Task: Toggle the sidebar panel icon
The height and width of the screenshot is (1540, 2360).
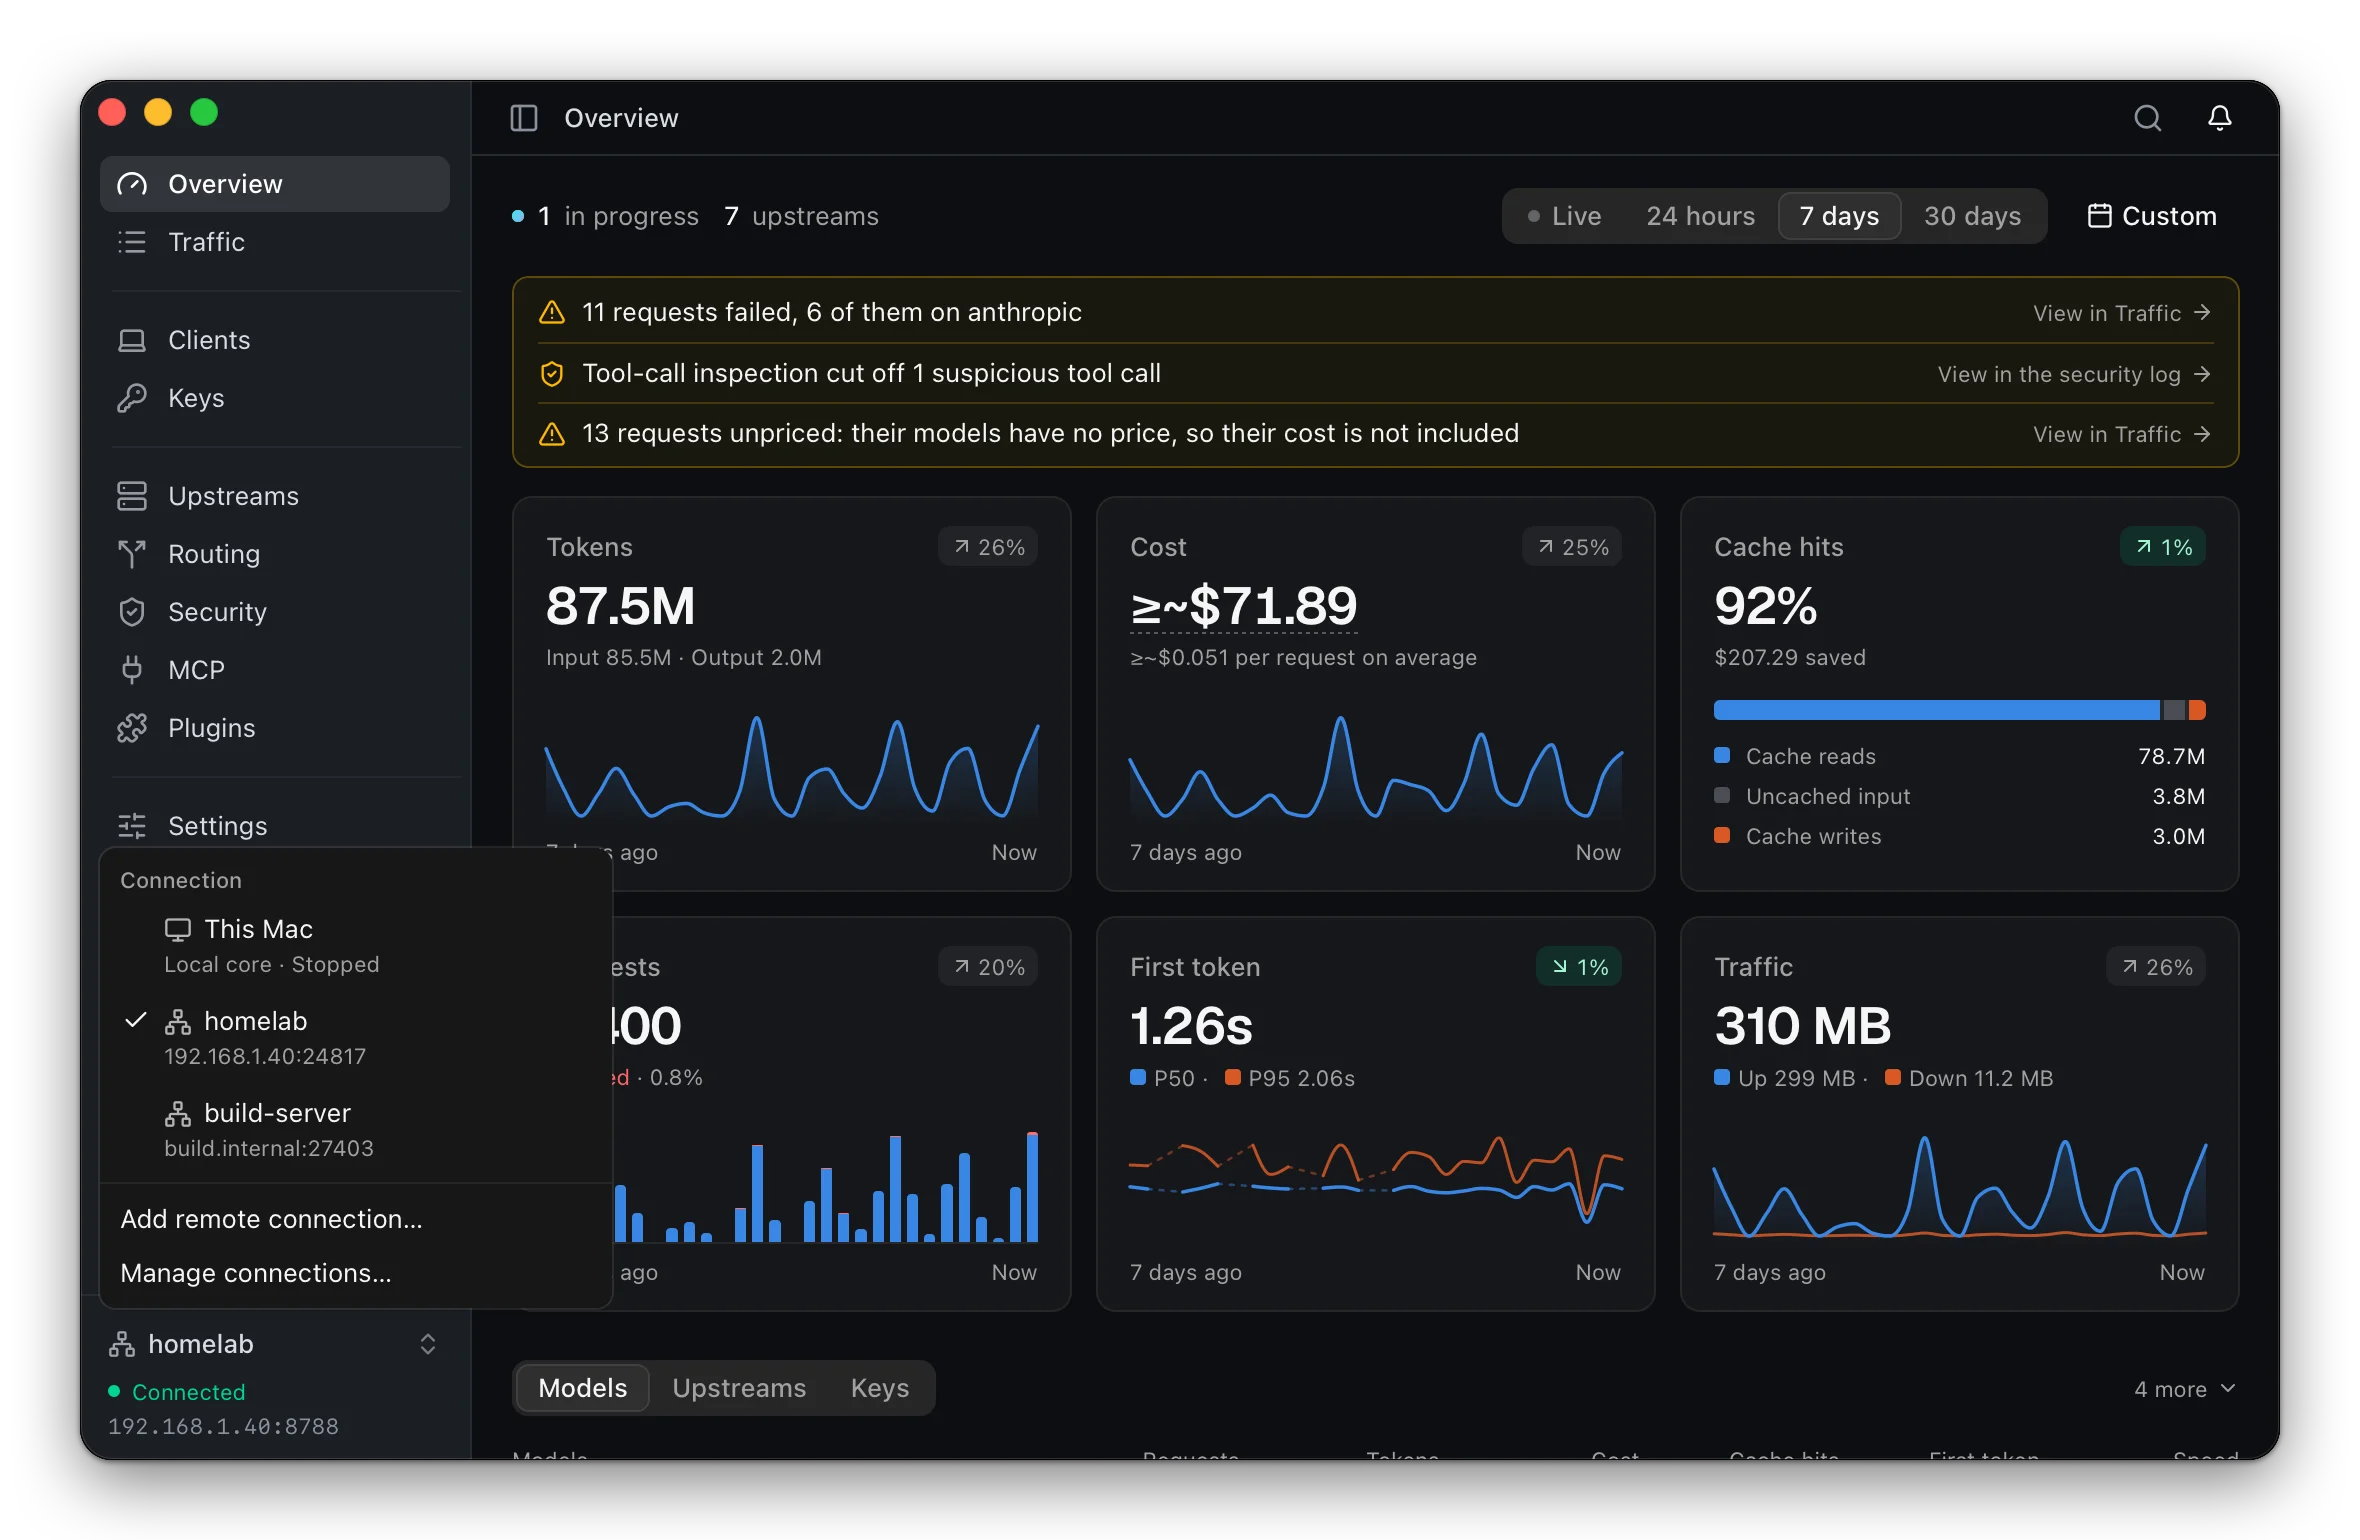Action: (524, 118)
